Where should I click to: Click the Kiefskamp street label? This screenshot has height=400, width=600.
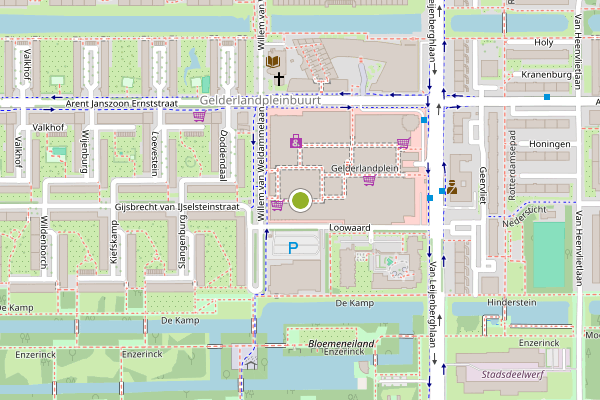click(x=114, y=242)
